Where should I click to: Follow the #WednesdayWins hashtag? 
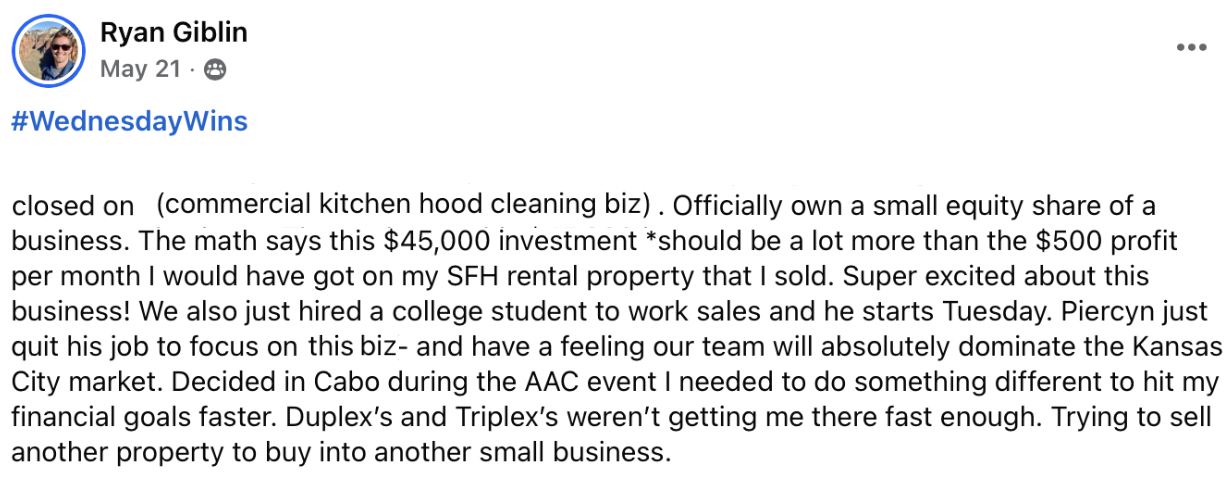click(129, 121)
